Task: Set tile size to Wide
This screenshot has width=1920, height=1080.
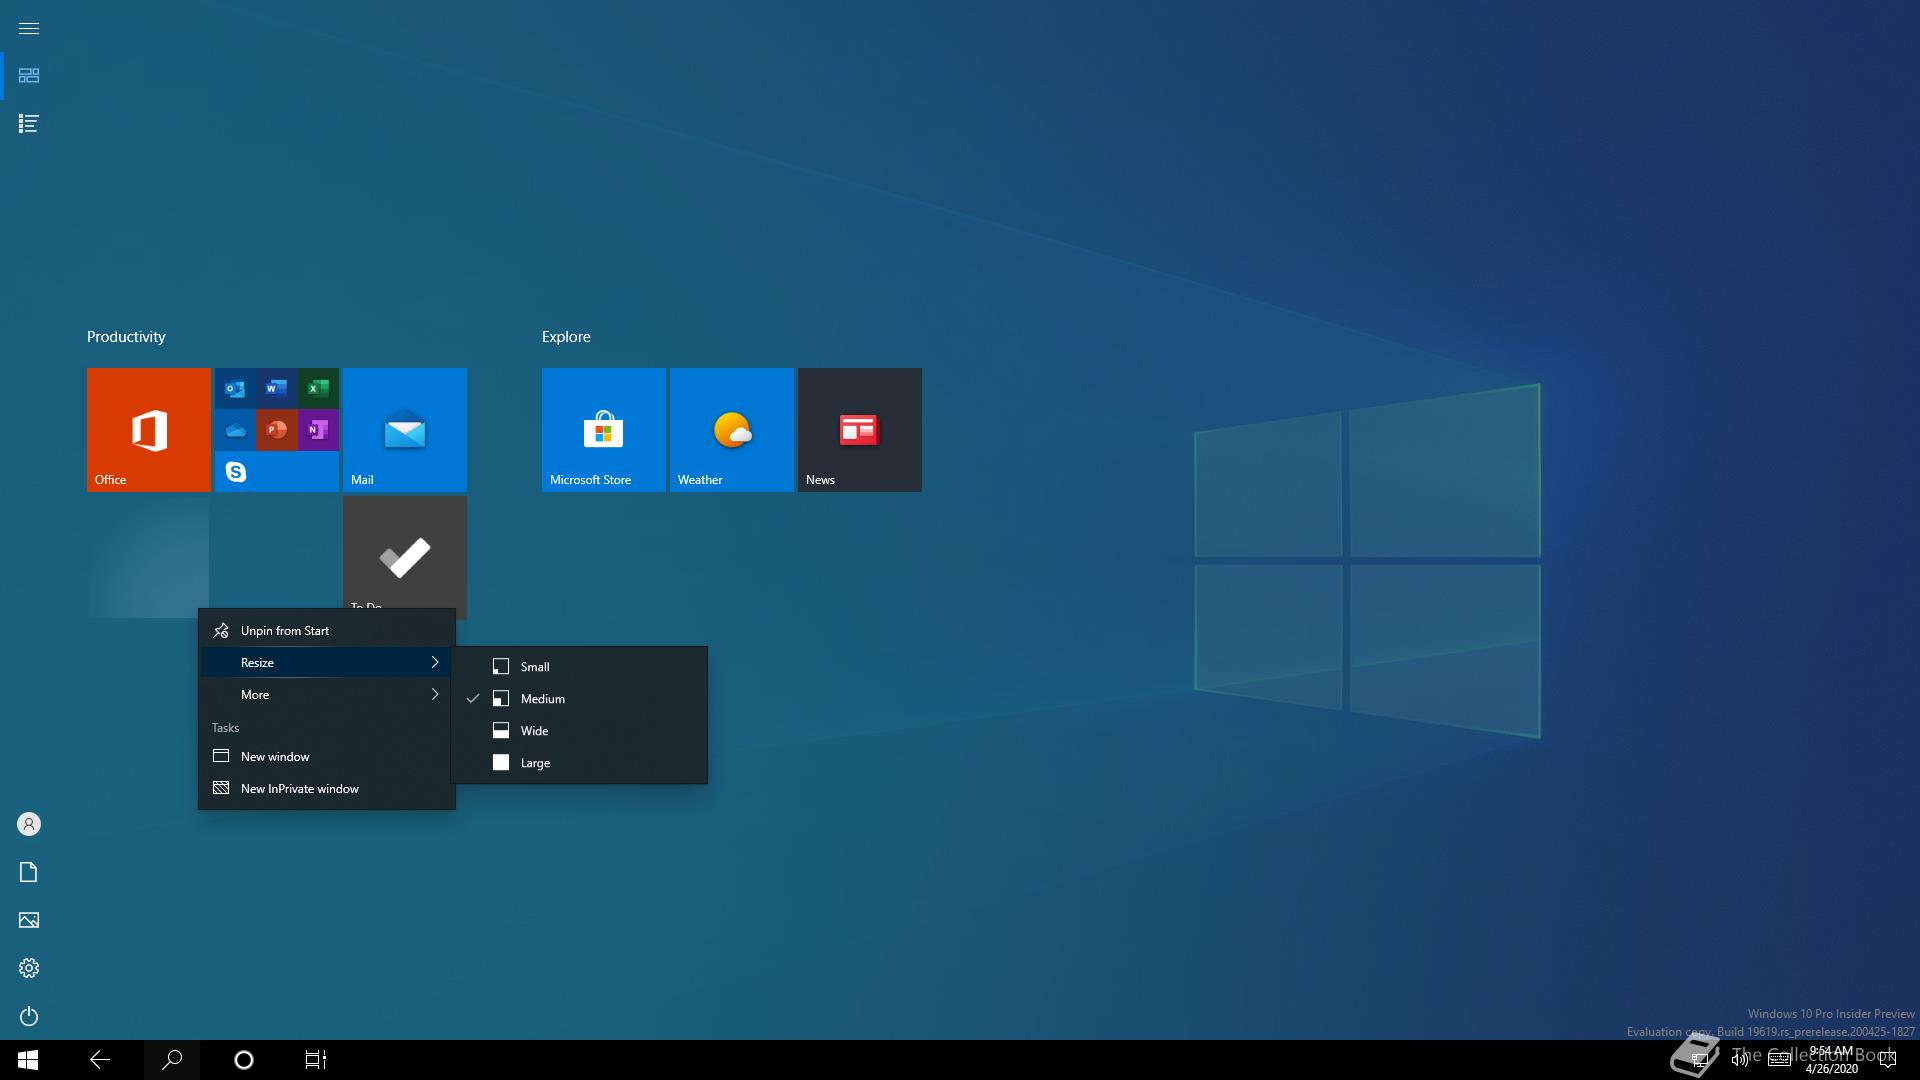Action: pyautogui.click(x=579, y=731)
